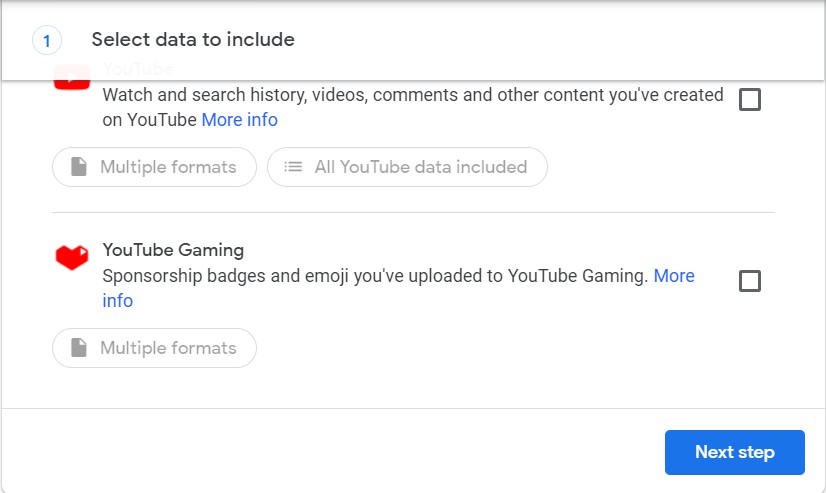Image resolution: width=826 pixels, height=493 pixels.
Task: Click the YouTube Gaming title text
Action: [173, 250]
